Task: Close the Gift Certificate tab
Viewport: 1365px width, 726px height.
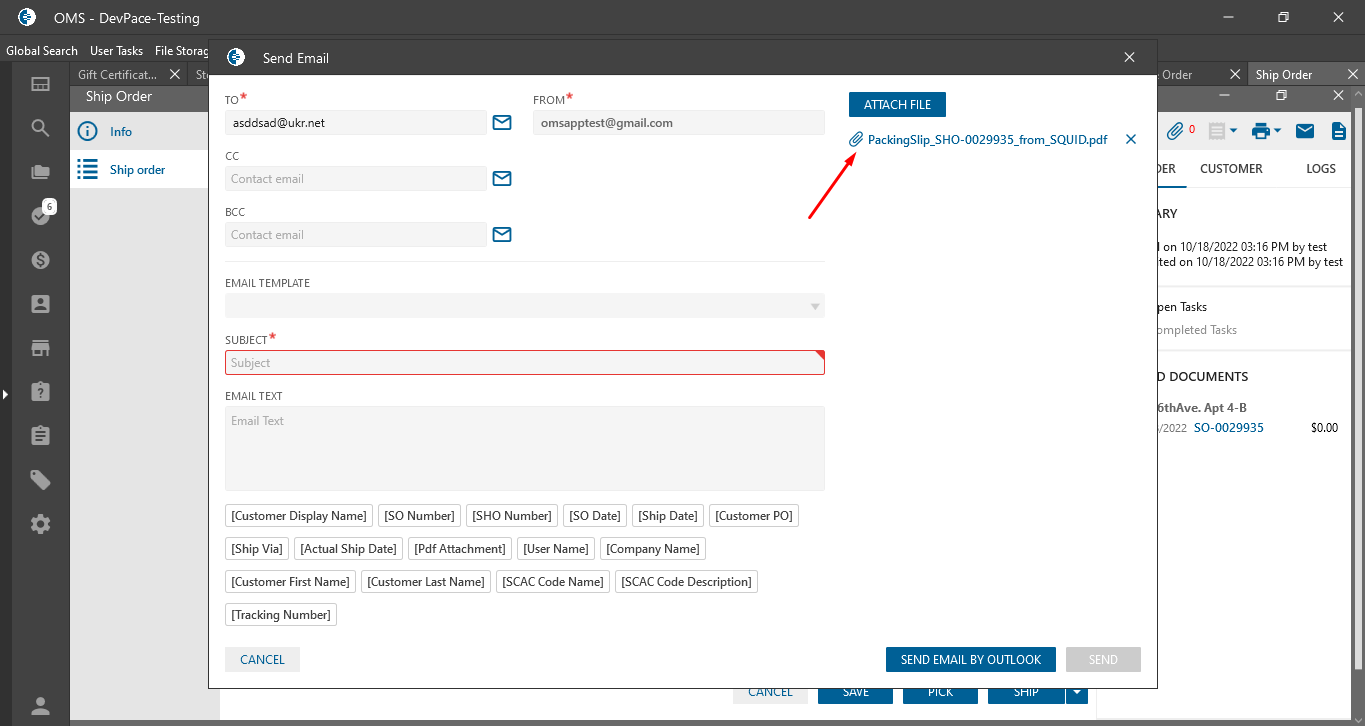Action: [175, 75]
